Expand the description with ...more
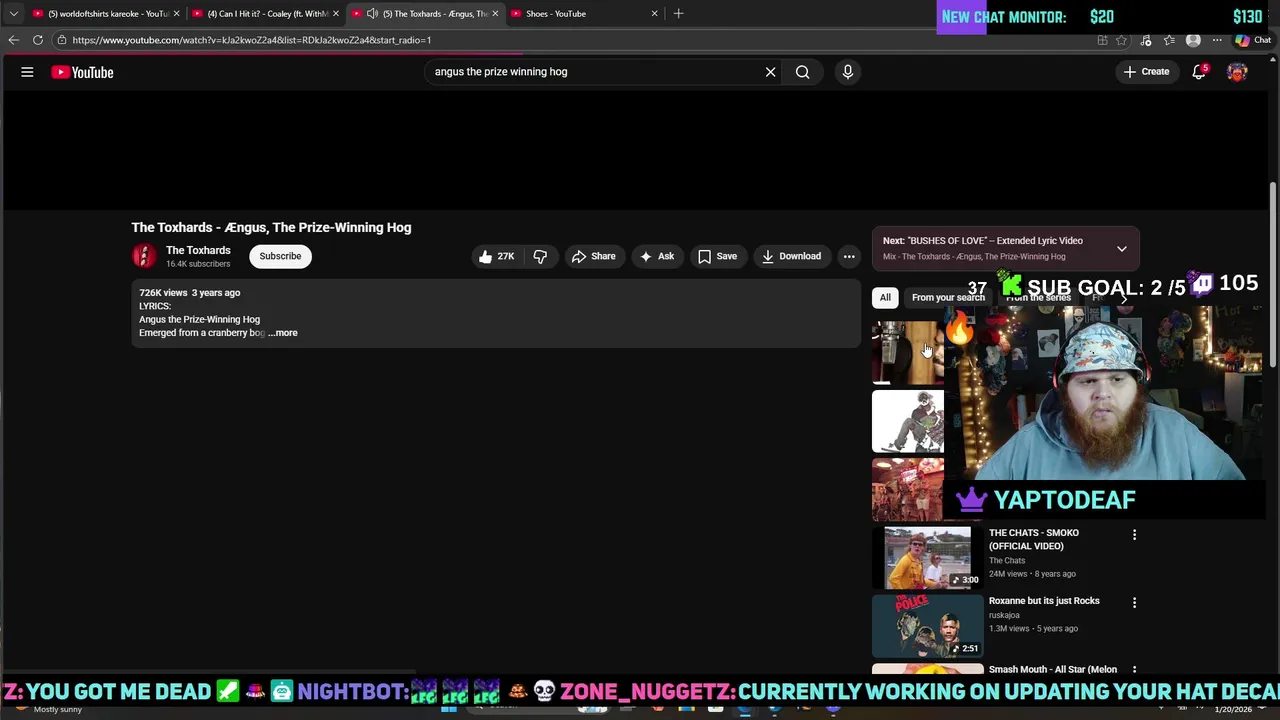1280x720 pixels. tap(283, 333)
